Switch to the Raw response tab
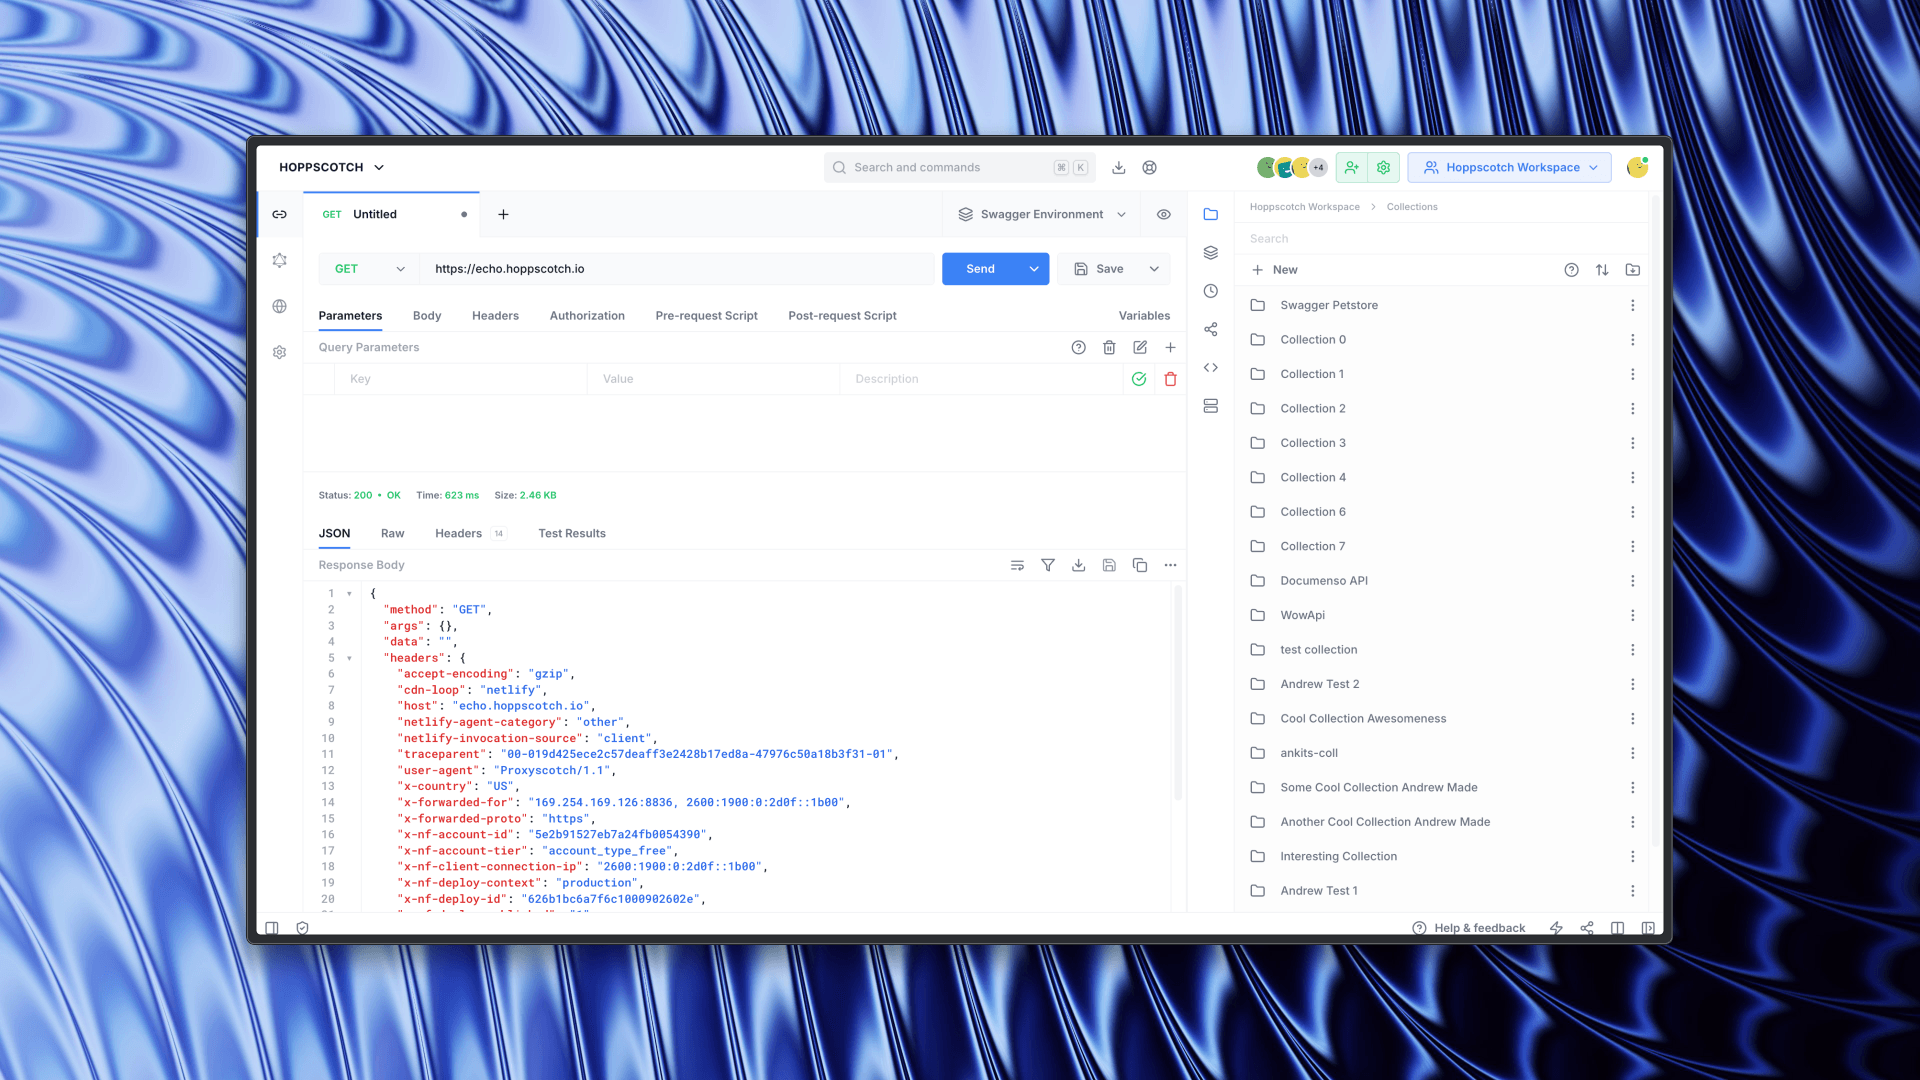Image resolution: width=1920 pixels, height=1080 pixels. (392, 533)
